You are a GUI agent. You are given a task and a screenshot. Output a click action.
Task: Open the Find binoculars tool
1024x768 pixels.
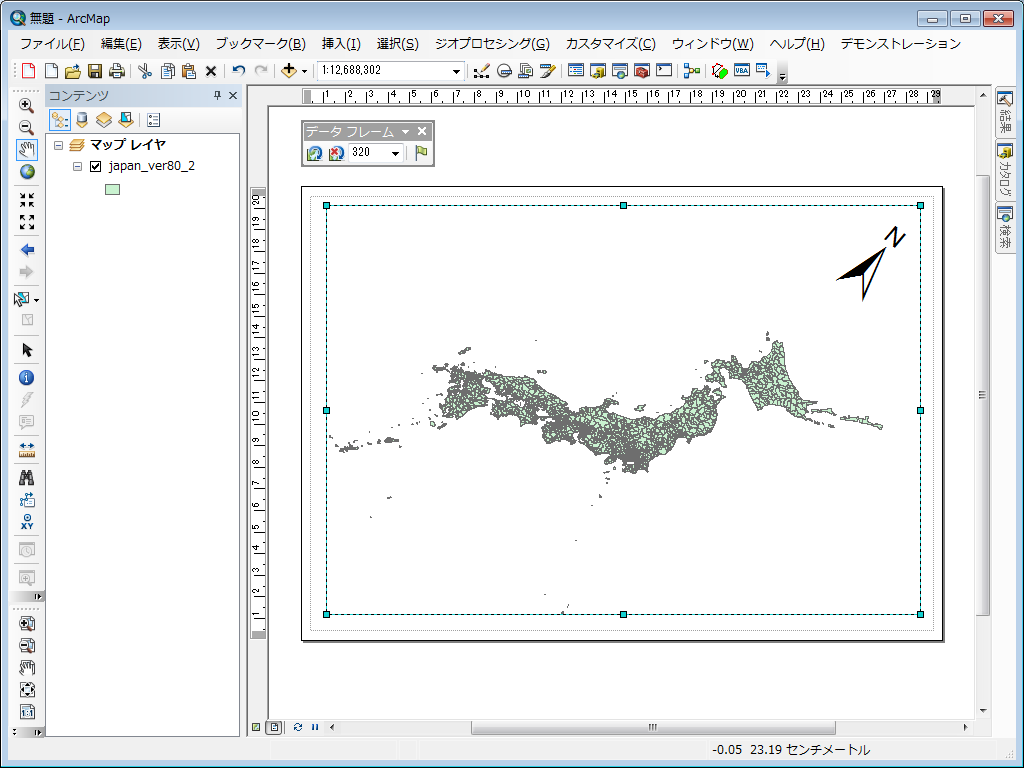[x=27, y=477]
